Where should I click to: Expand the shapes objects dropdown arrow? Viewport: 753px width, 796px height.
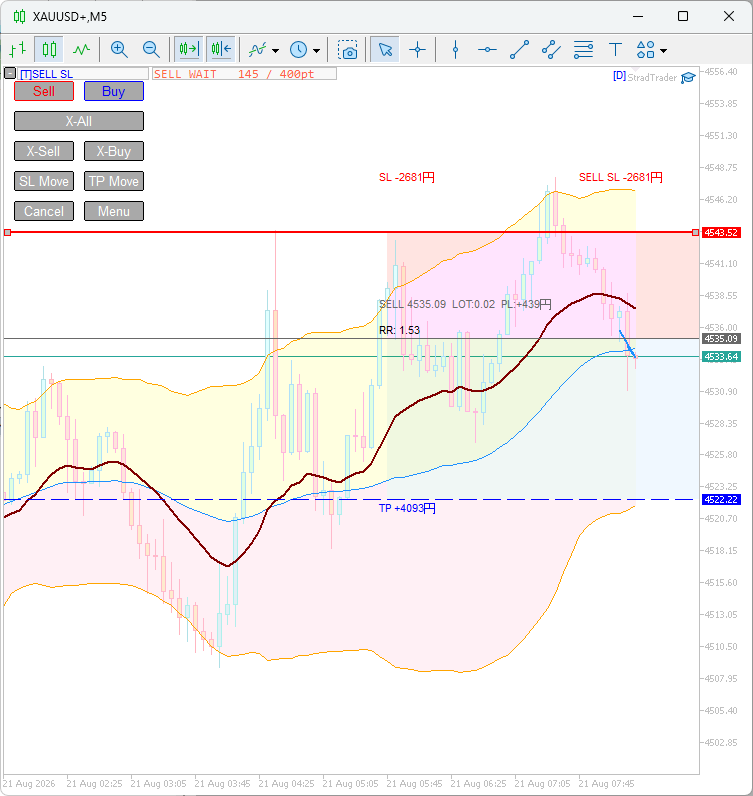[664, 51]
